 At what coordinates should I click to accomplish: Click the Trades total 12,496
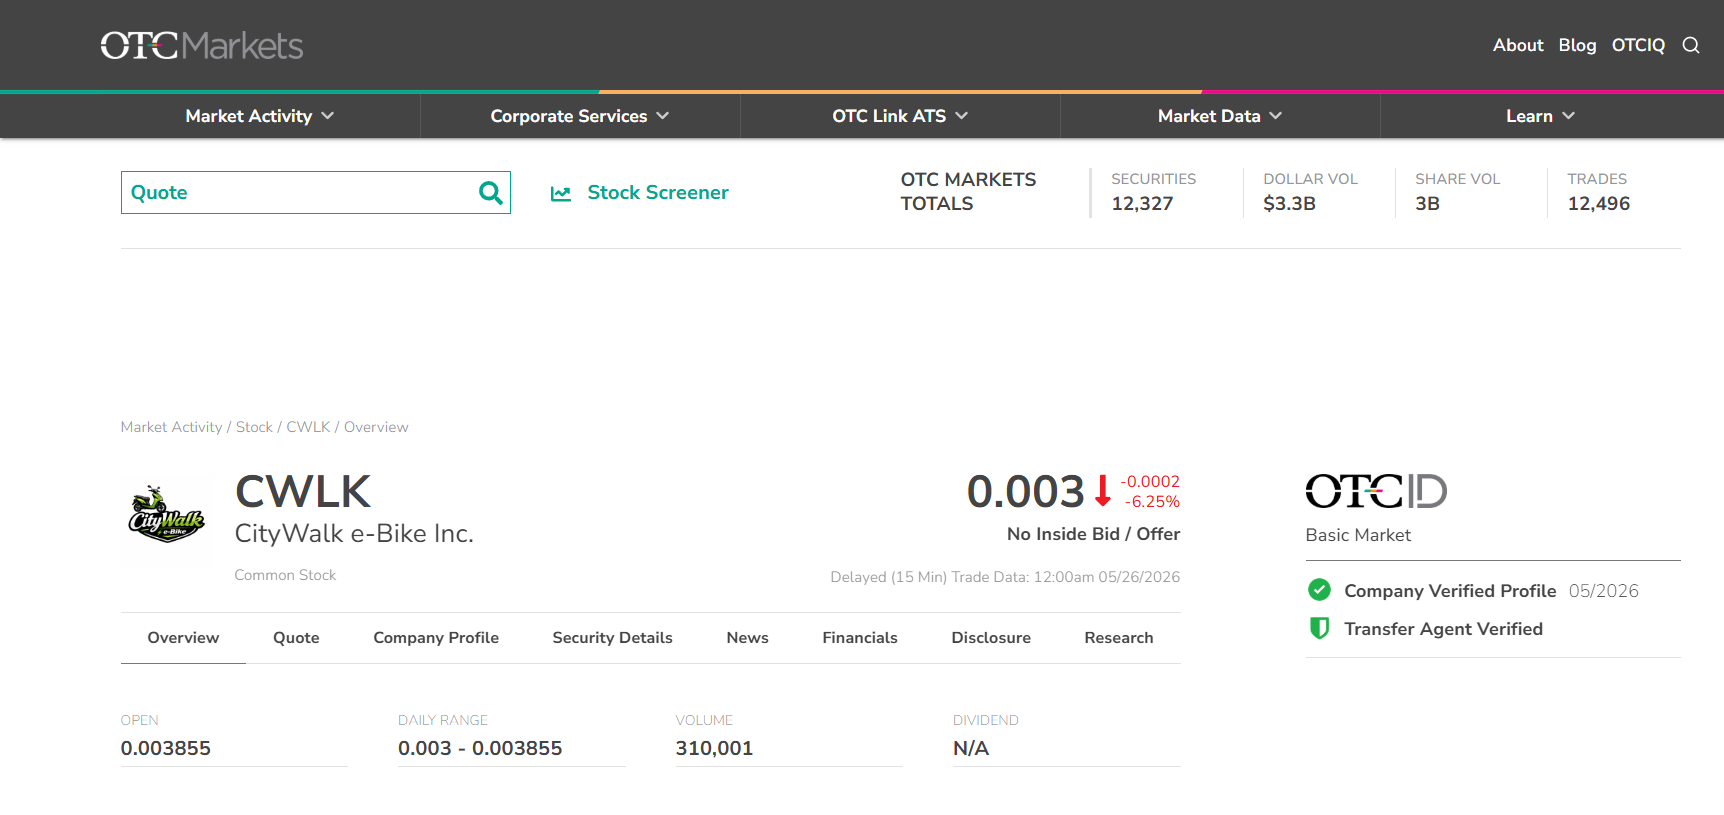pos(1598,204)
